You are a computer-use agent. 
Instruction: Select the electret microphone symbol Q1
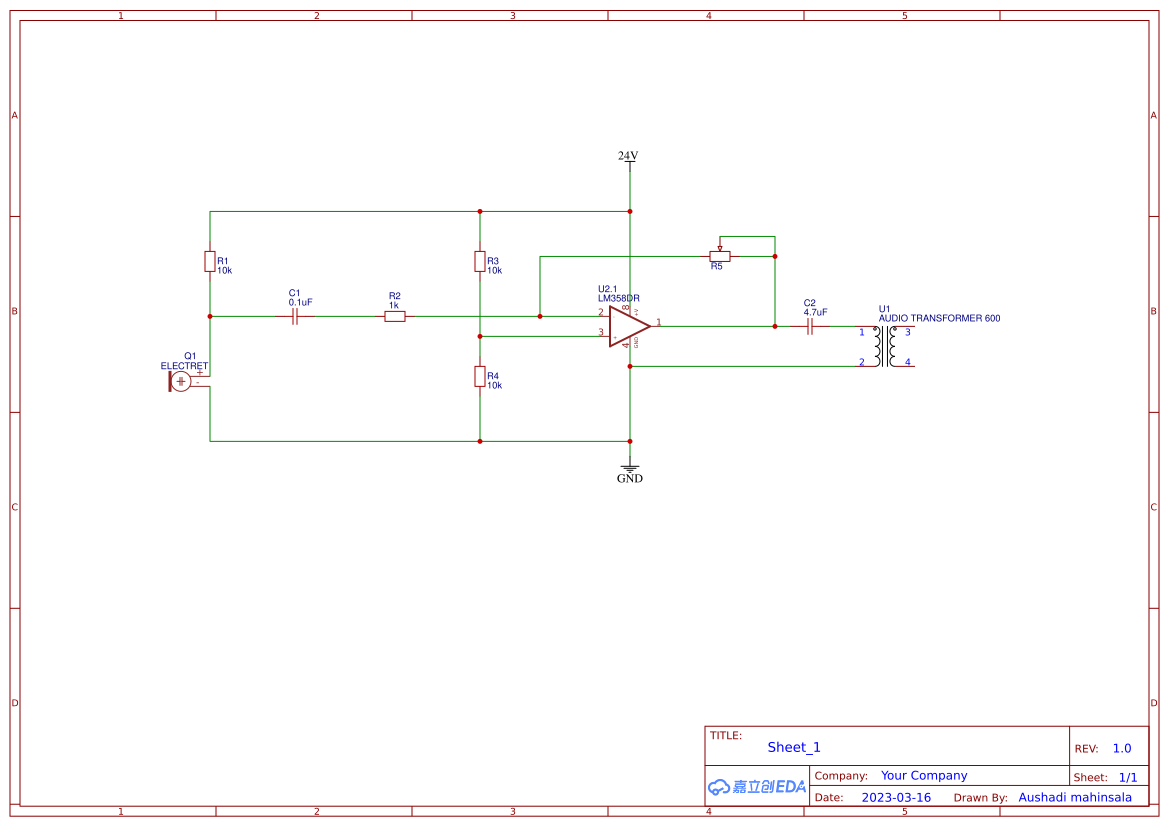[181, 381]
